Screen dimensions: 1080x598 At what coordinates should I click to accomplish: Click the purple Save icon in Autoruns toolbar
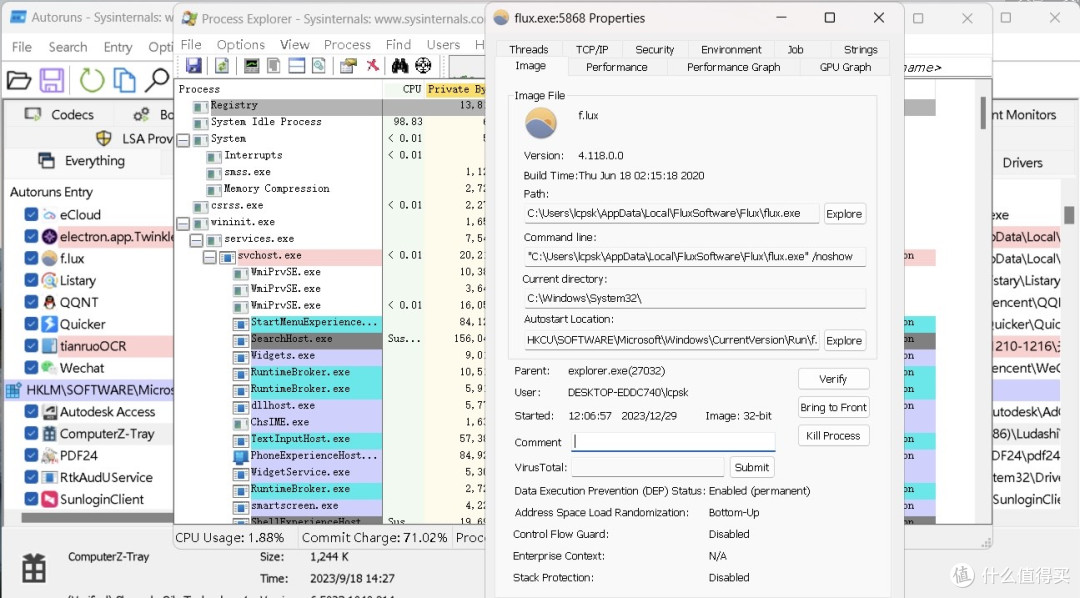click(x=52, y=81)
